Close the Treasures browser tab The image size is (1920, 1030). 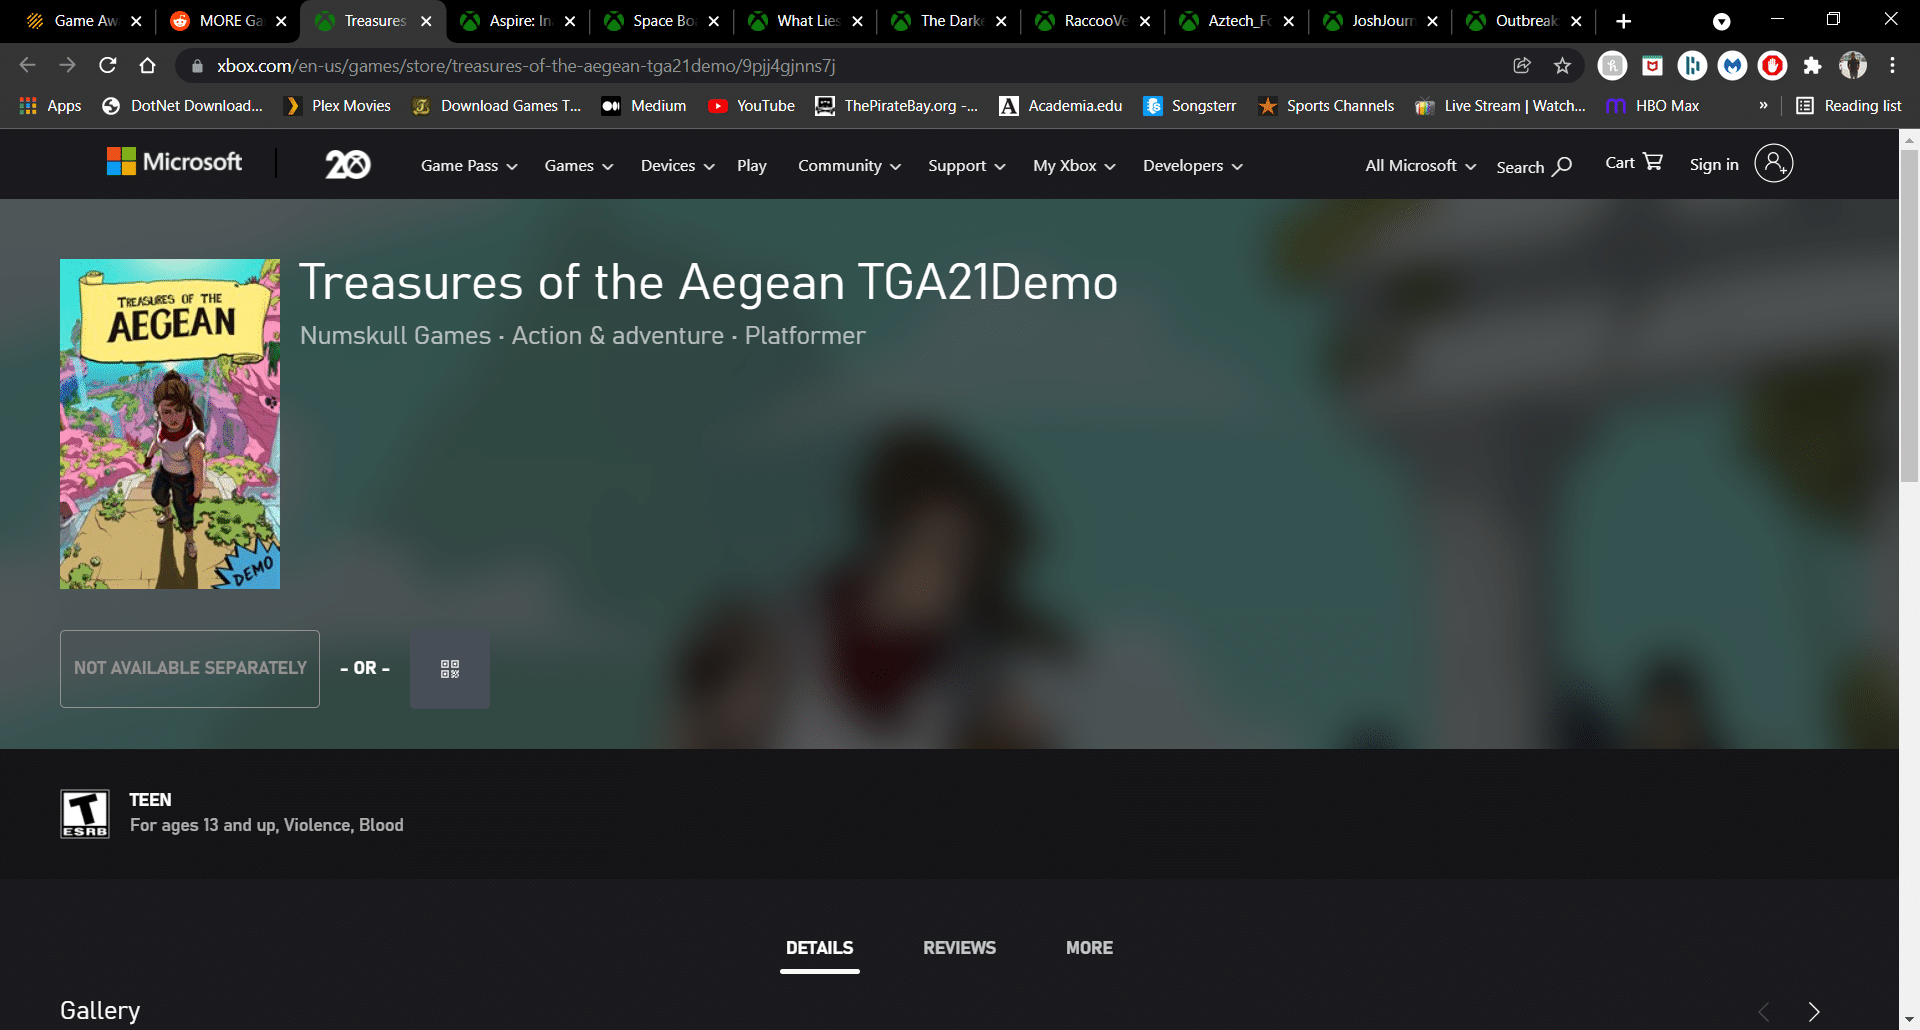(426, 21)
